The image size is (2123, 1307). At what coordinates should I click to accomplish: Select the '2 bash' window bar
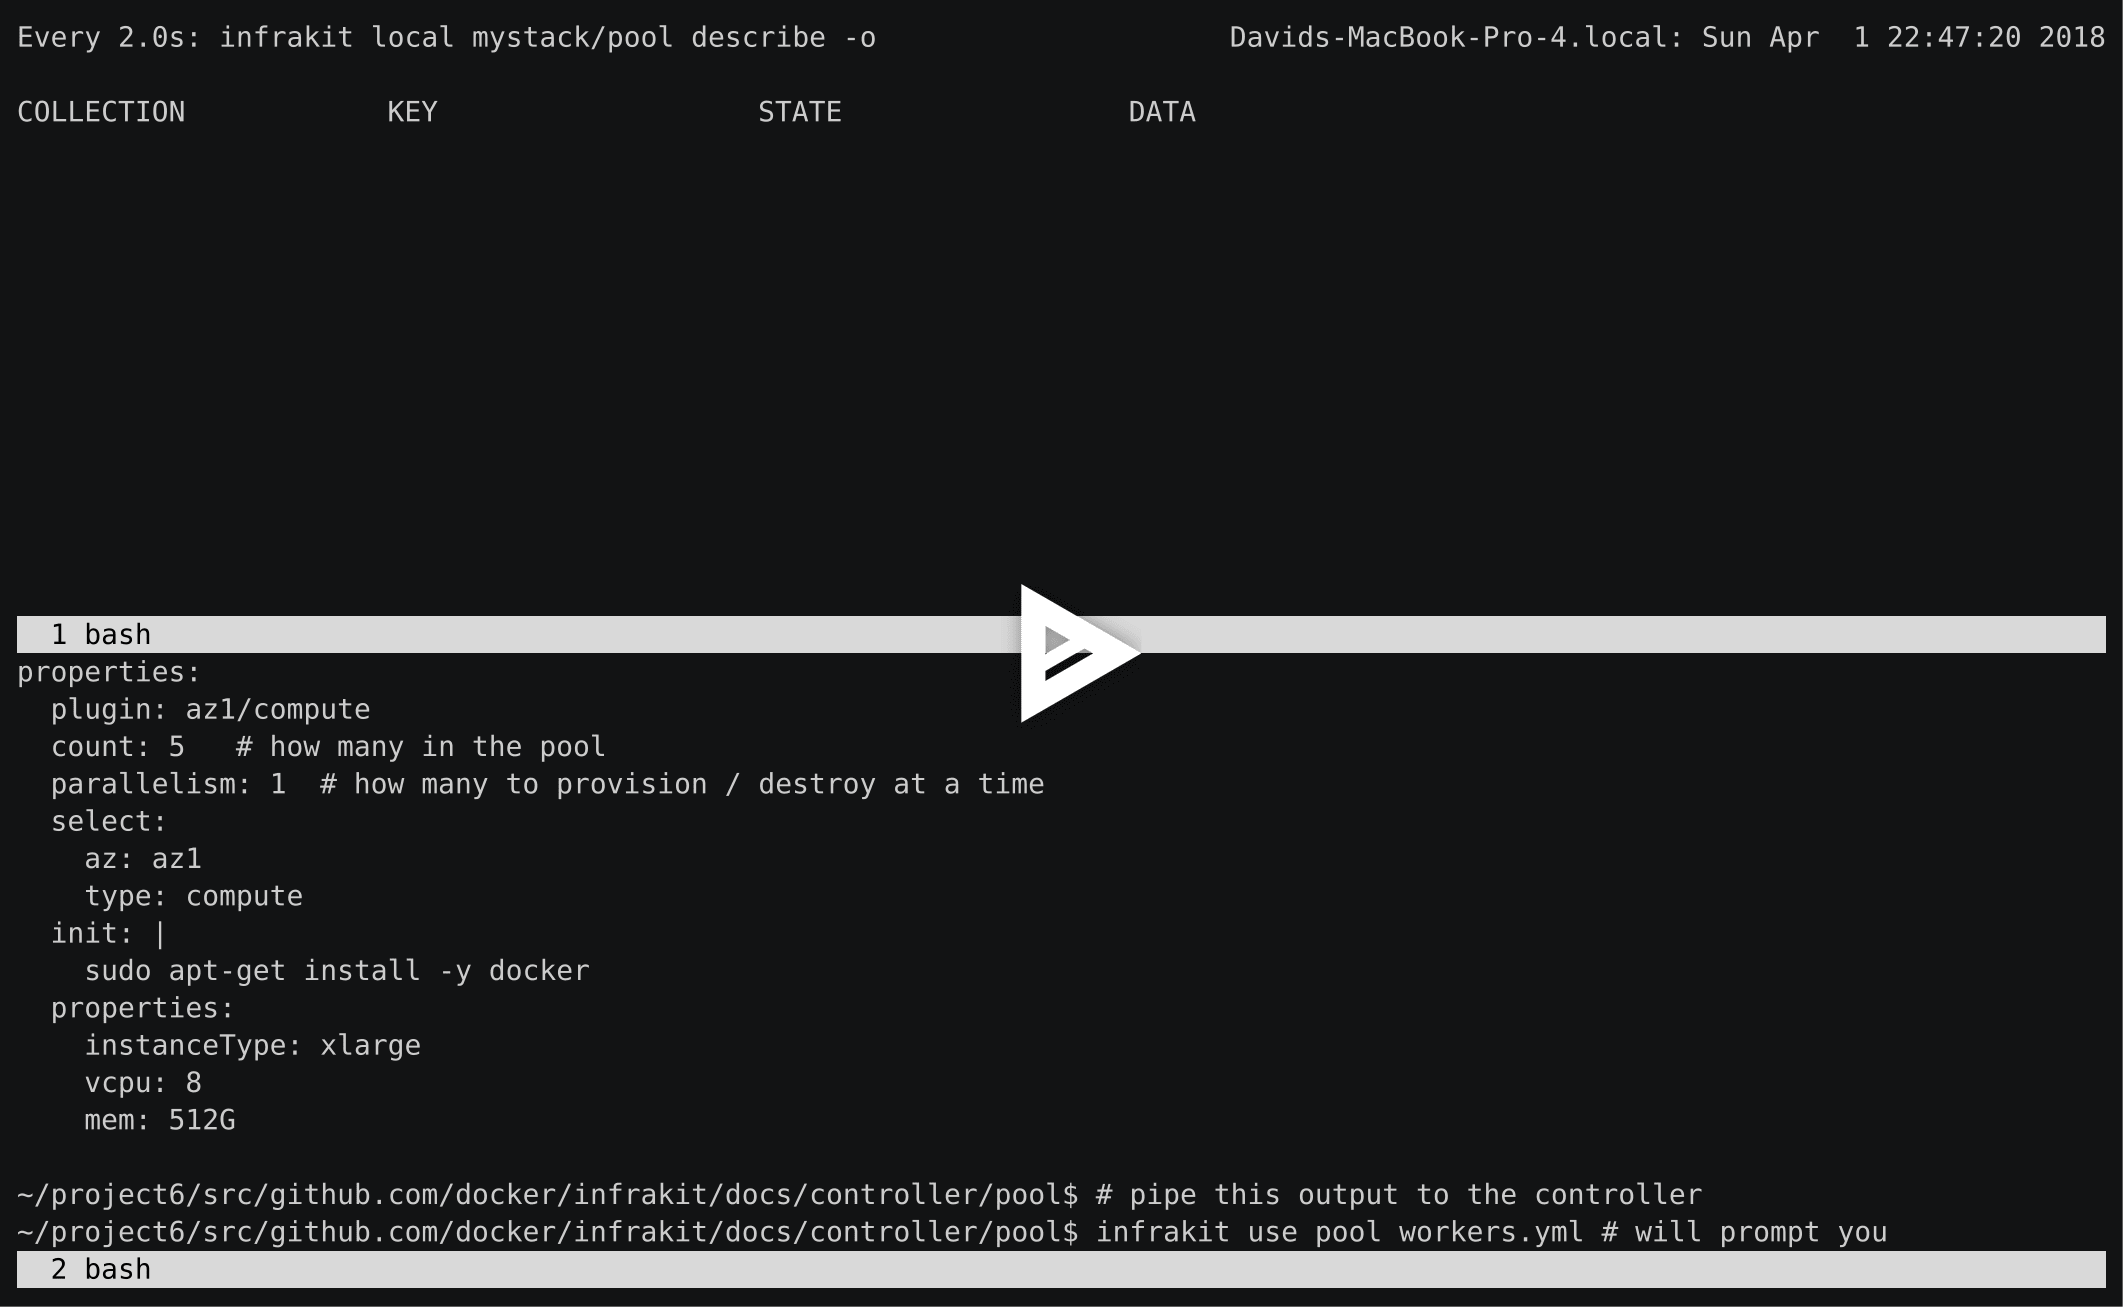click(1061, 1269)
